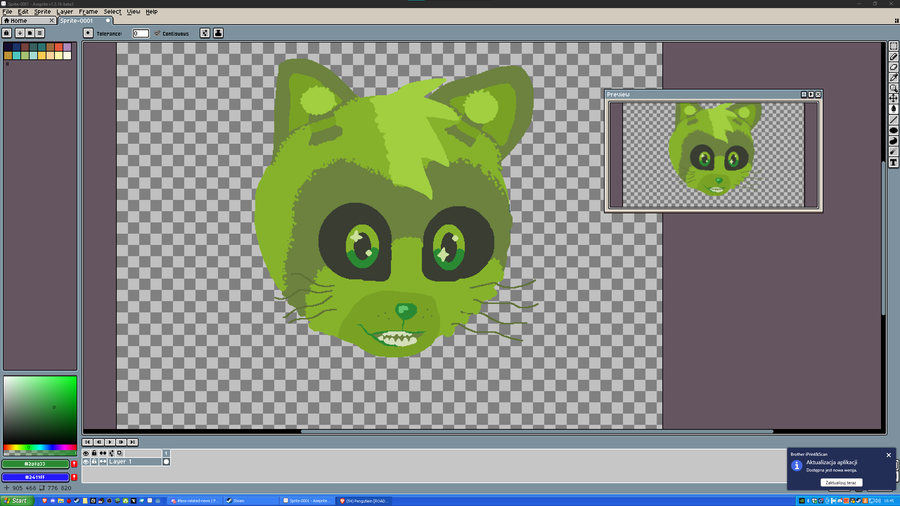Open the Select menu
The width and height of the screenshot is (900, 506).
point(112,11)
